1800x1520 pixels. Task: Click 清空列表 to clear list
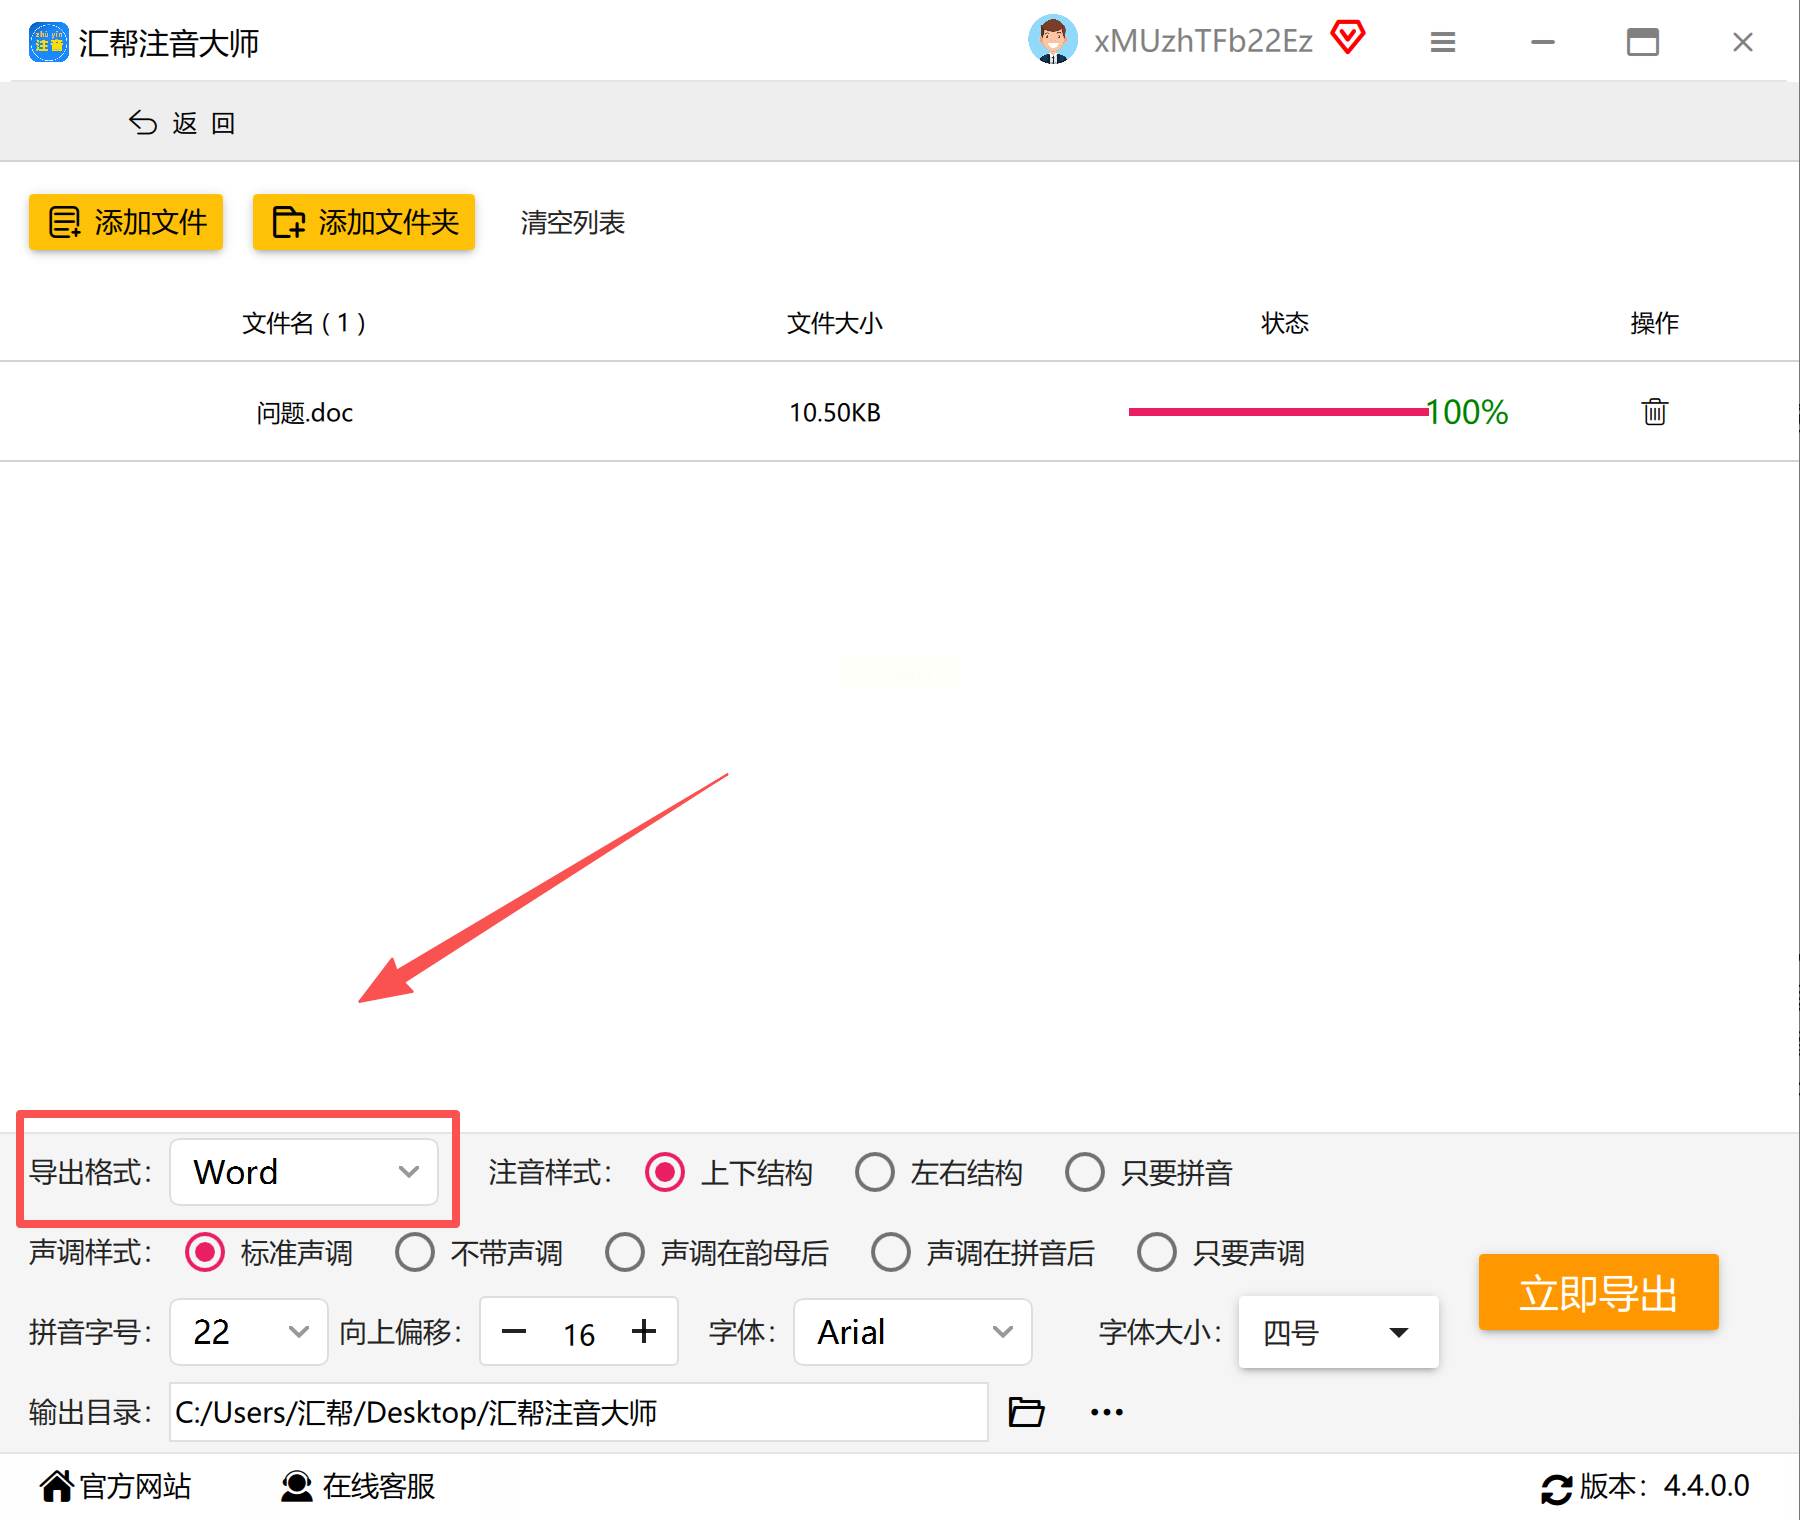point(573,222)
